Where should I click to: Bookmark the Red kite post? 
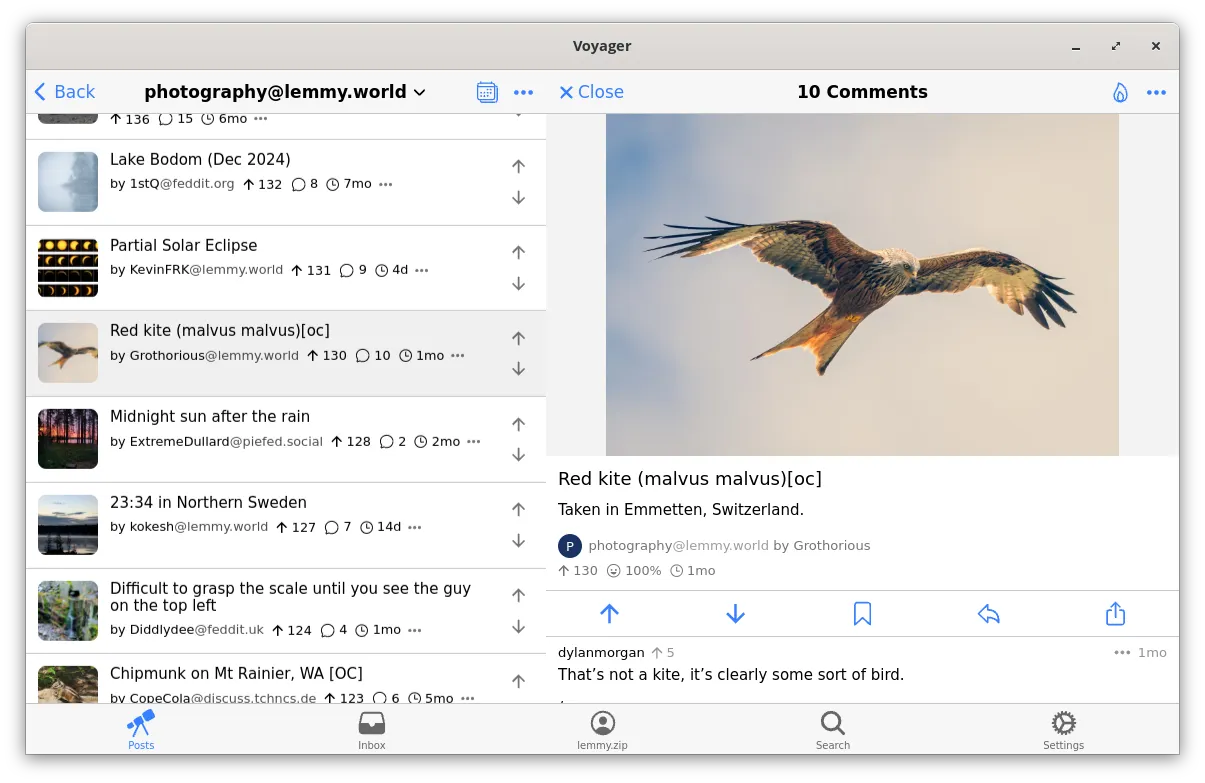pos(862,614)
